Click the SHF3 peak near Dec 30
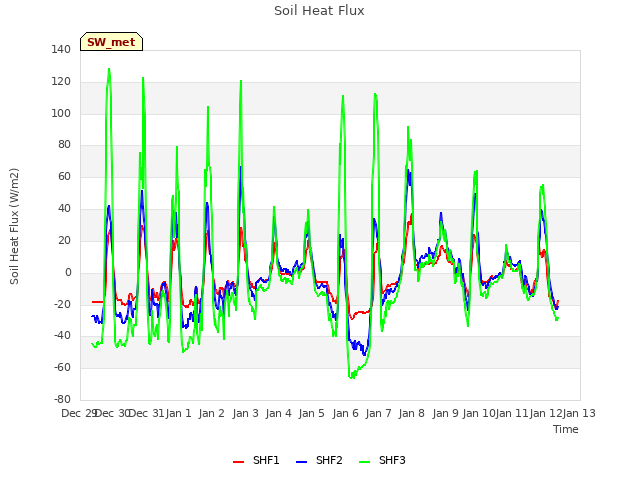The height and width of the screenshot is (480, 640). pyautogui.click(x=109, y=69)
